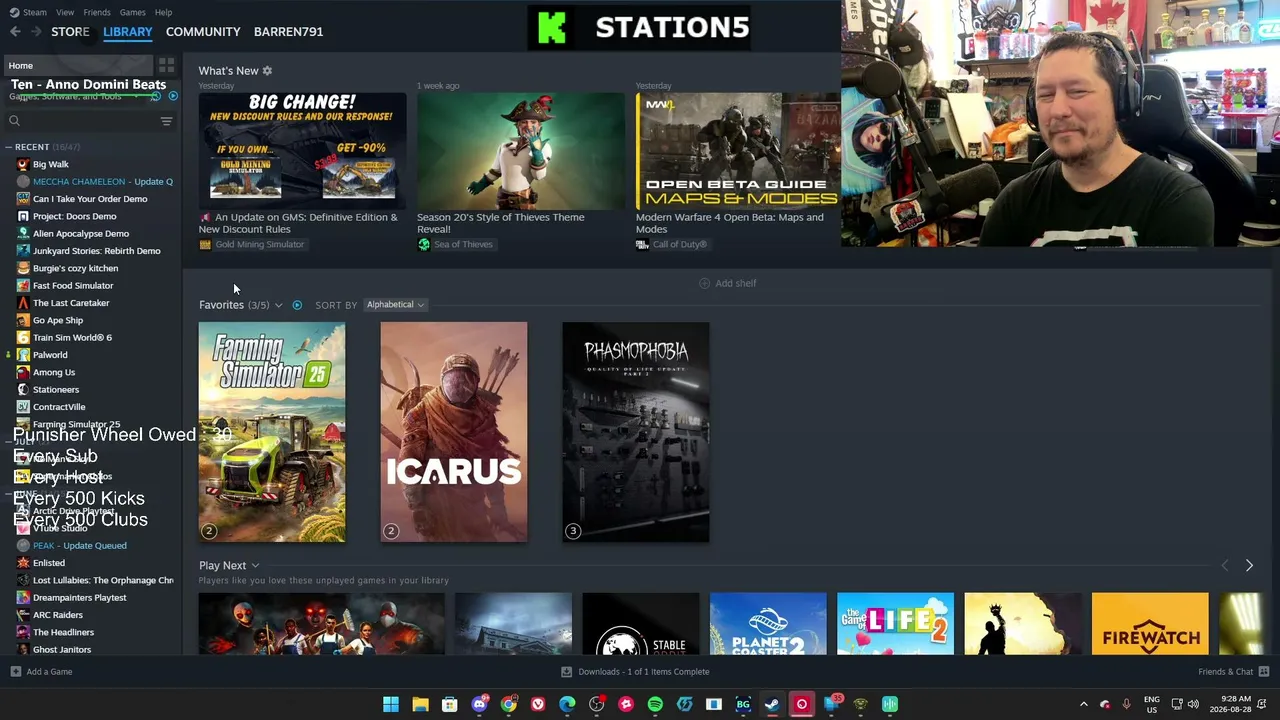Click the Add shelf button
The height and width of the screenshot is (720, 1280).
click(727, 283)
